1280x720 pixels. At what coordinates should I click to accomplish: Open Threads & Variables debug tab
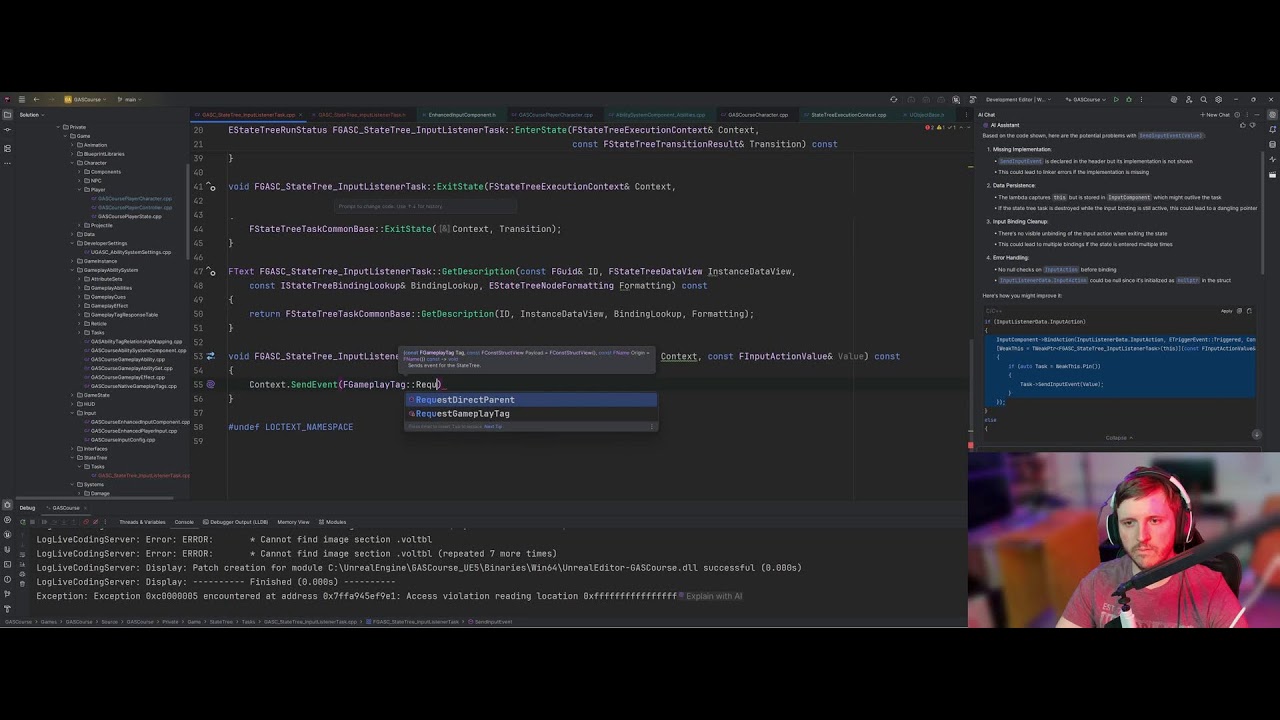[142, 522]
